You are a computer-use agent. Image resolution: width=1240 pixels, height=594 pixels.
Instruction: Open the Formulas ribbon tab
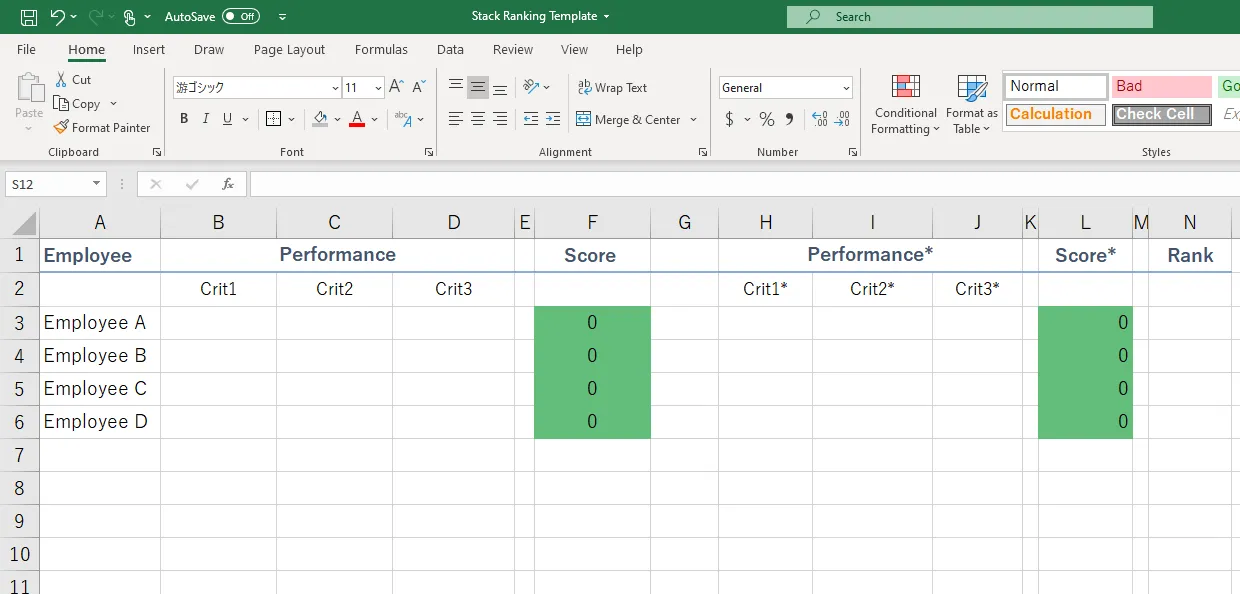381,49
